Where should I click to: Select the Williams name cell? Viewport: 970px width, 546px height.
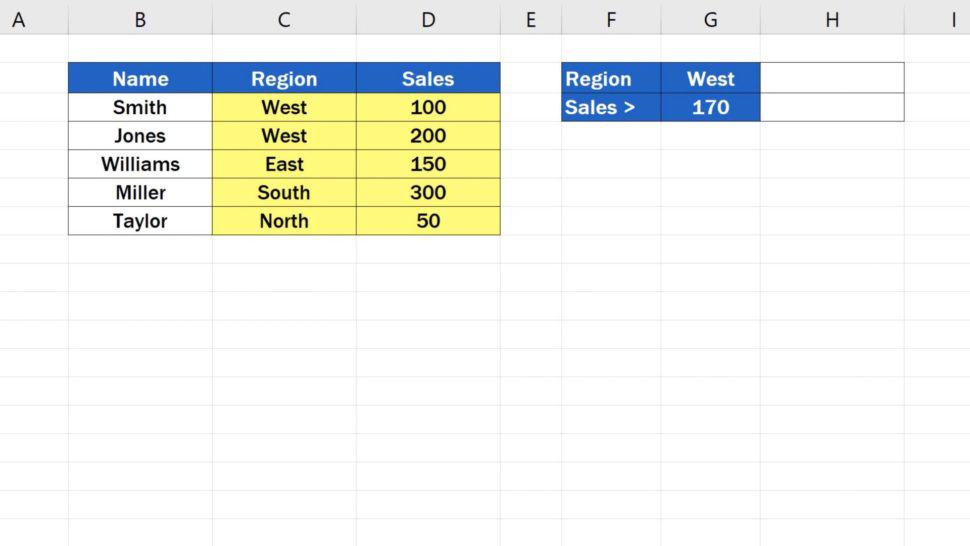click(x=140, y=164)
